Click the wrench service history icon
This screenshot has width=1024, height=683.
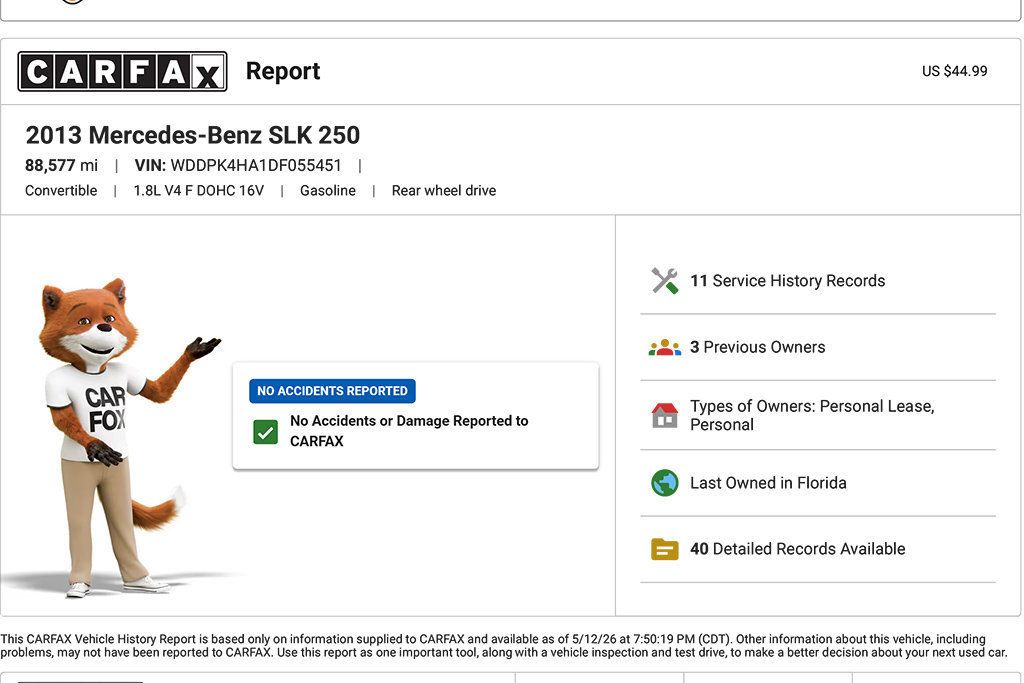pos(665,281)
